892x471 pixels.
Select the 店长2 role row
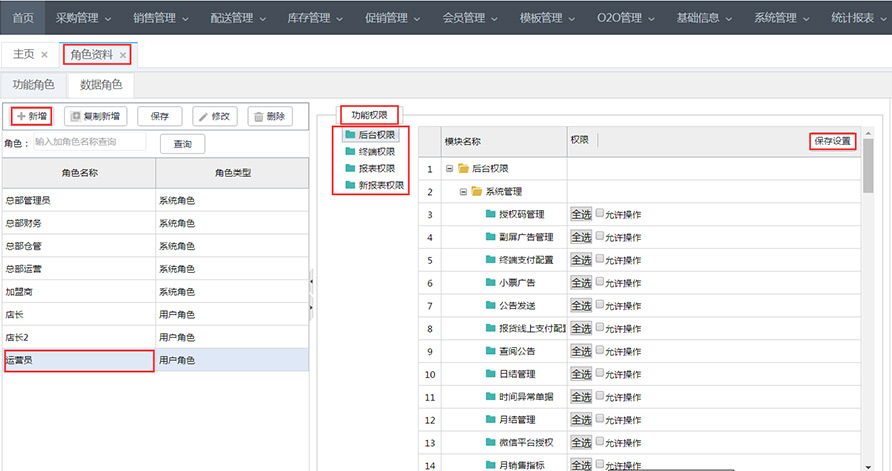155,337
